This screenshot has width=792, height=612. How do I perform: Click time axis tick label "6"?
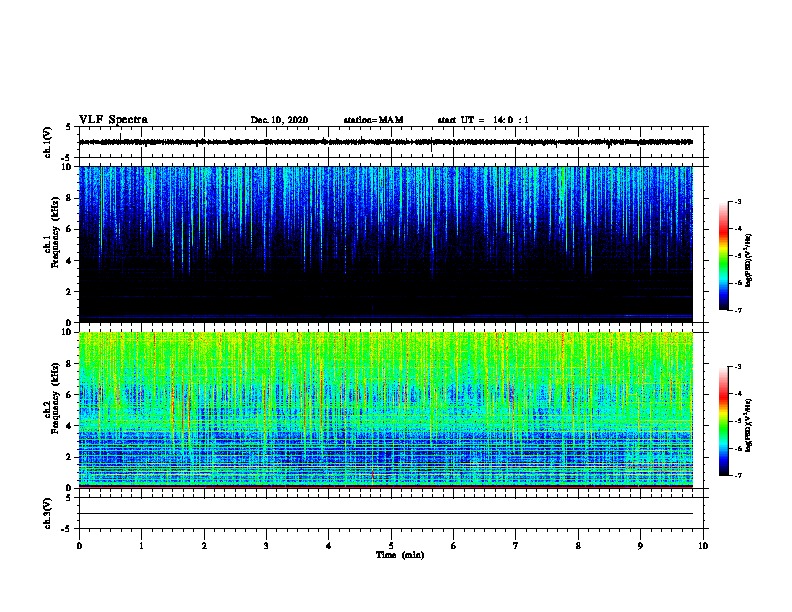[454, 546]
